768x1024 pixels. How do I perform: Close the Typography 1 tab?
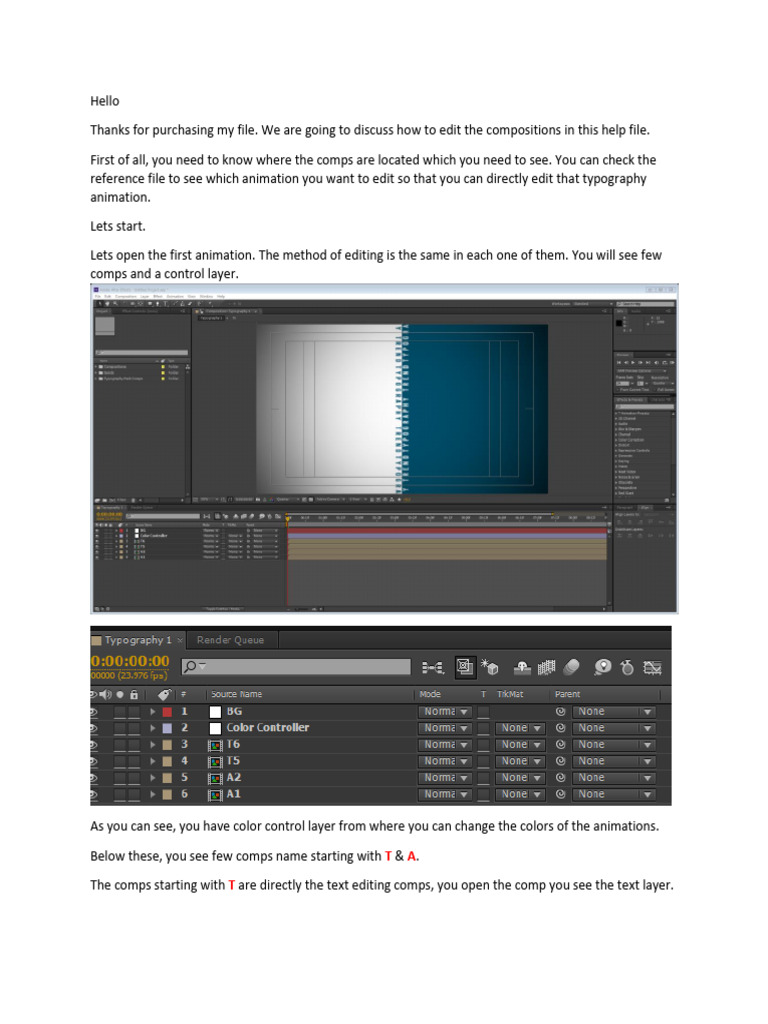pyautogui.click(x=180, y=641)
